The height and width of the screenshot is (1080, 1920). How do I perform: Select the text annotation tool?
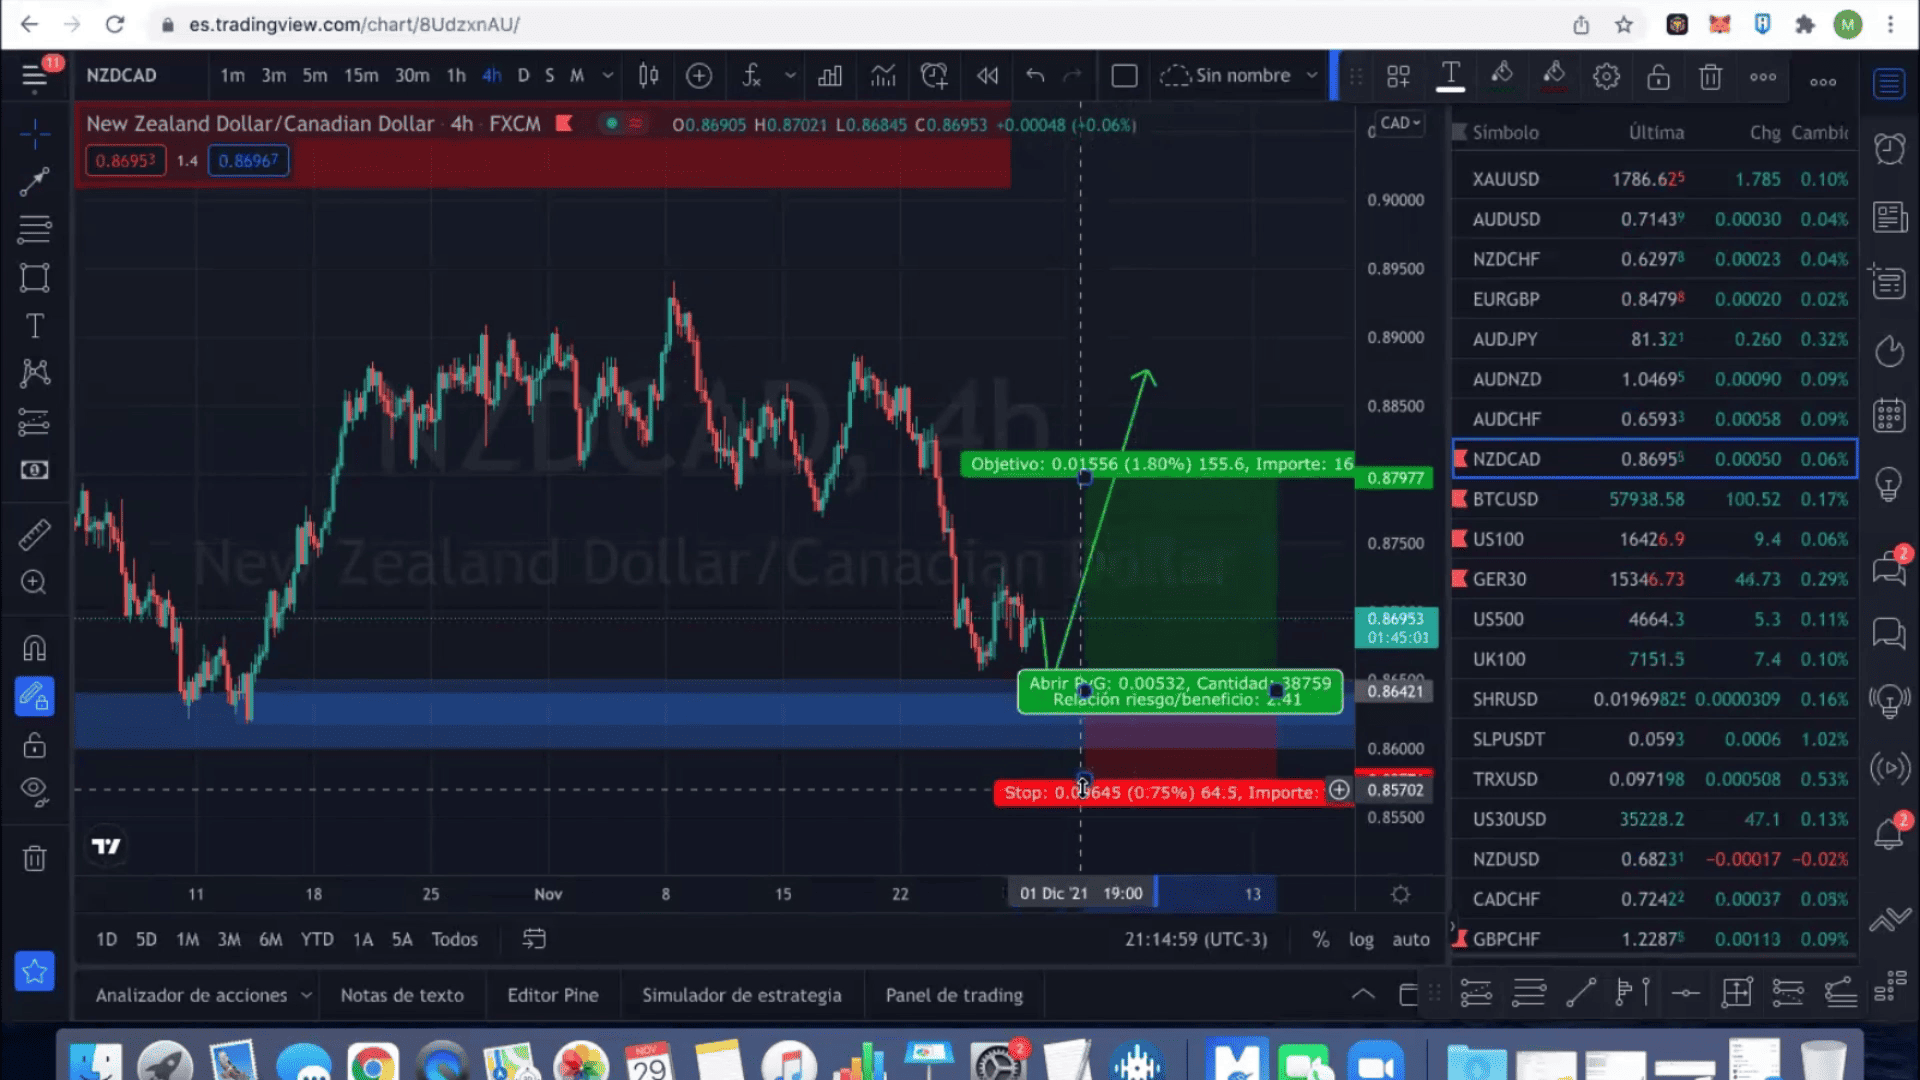(34, 326)
